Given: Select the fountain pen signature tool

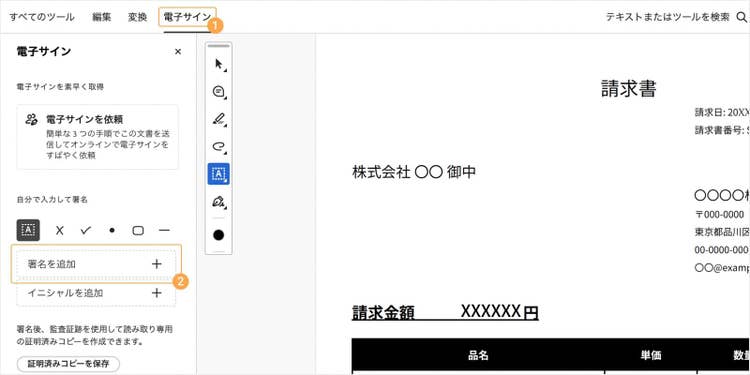Looking at the screenshot, I should coord(219,202).
